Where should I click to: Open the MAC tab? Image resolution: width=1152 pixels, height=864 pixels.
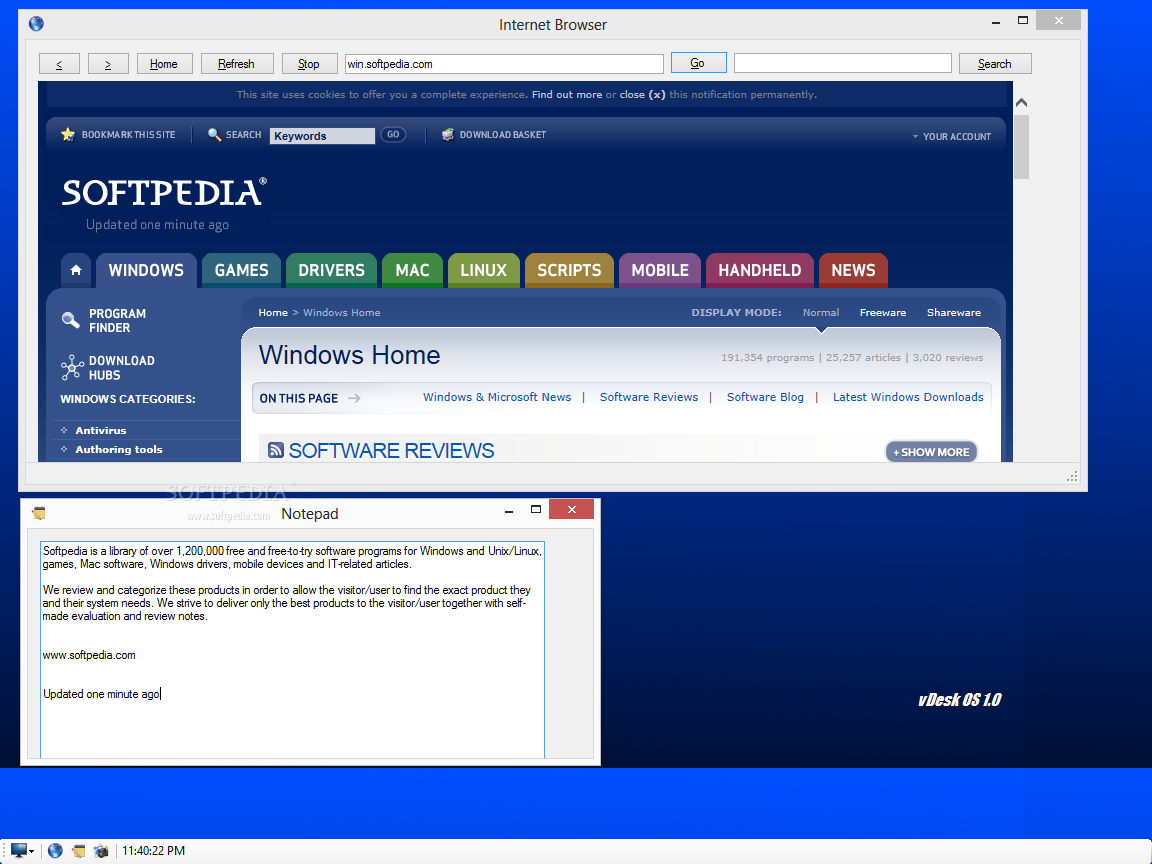[x=412, y=270]
